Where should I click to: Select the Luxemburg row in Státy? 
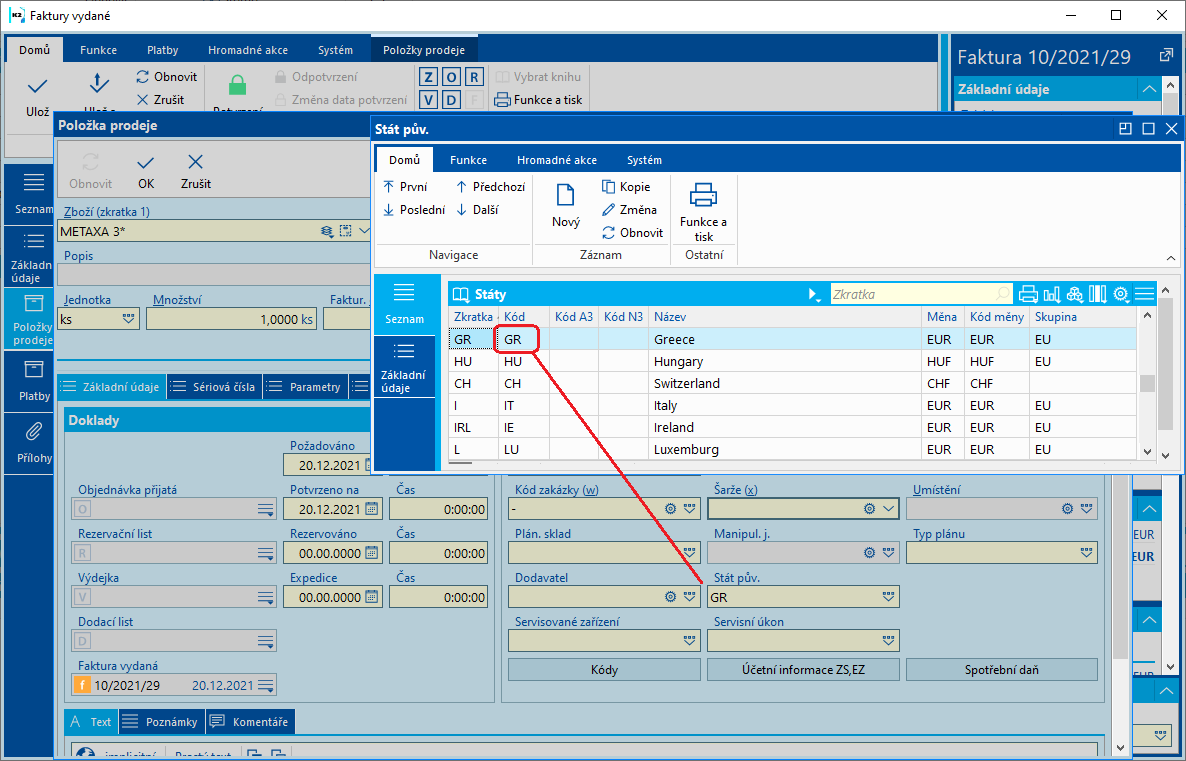[792, 449]
